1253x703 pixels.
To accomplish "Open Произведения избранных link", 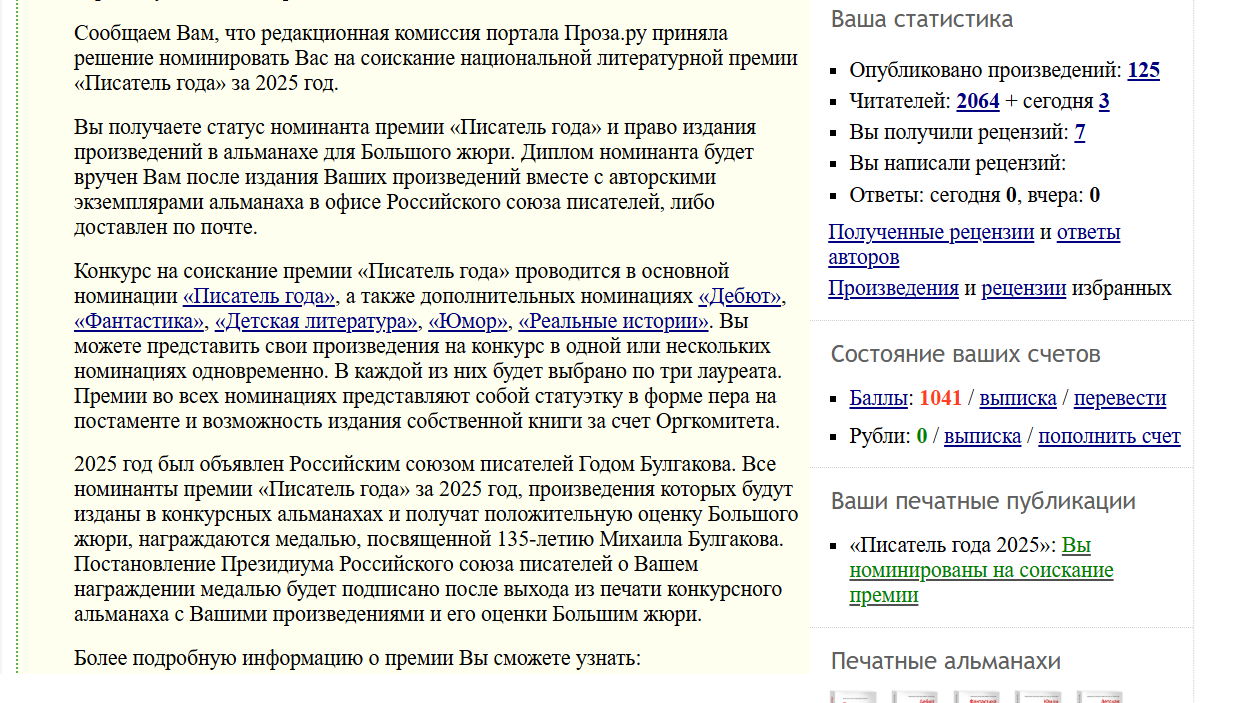I will (x=893, y=288).
